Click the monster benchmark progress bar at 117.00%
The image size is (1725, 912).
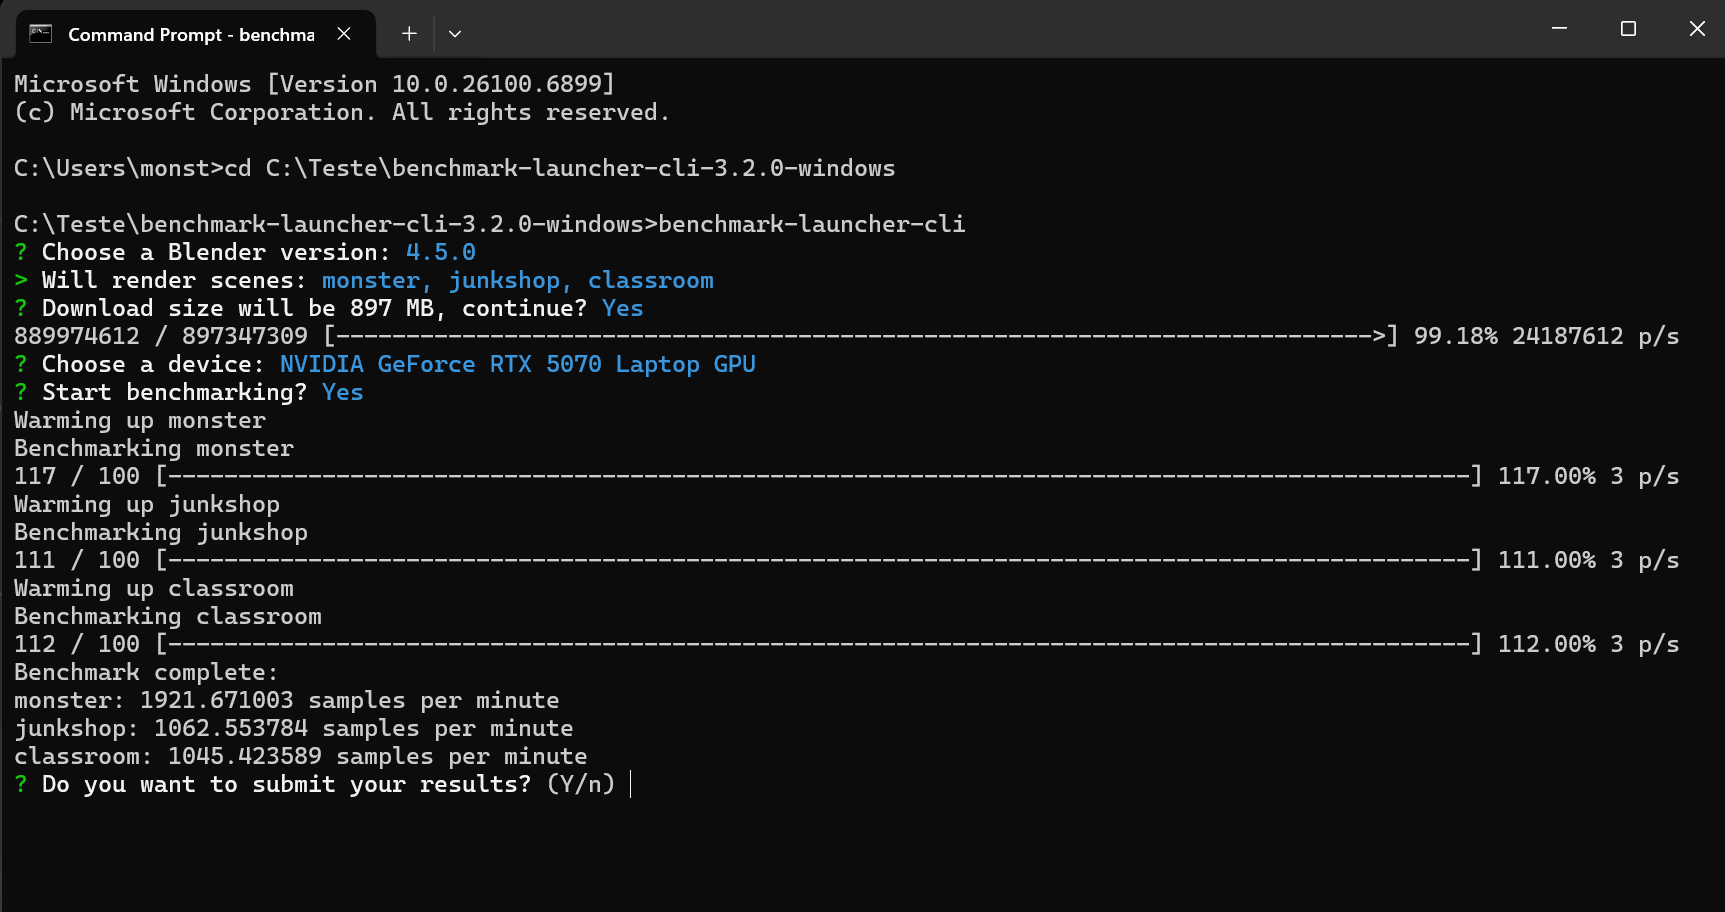pyautogui.click(x=818, y=477)
